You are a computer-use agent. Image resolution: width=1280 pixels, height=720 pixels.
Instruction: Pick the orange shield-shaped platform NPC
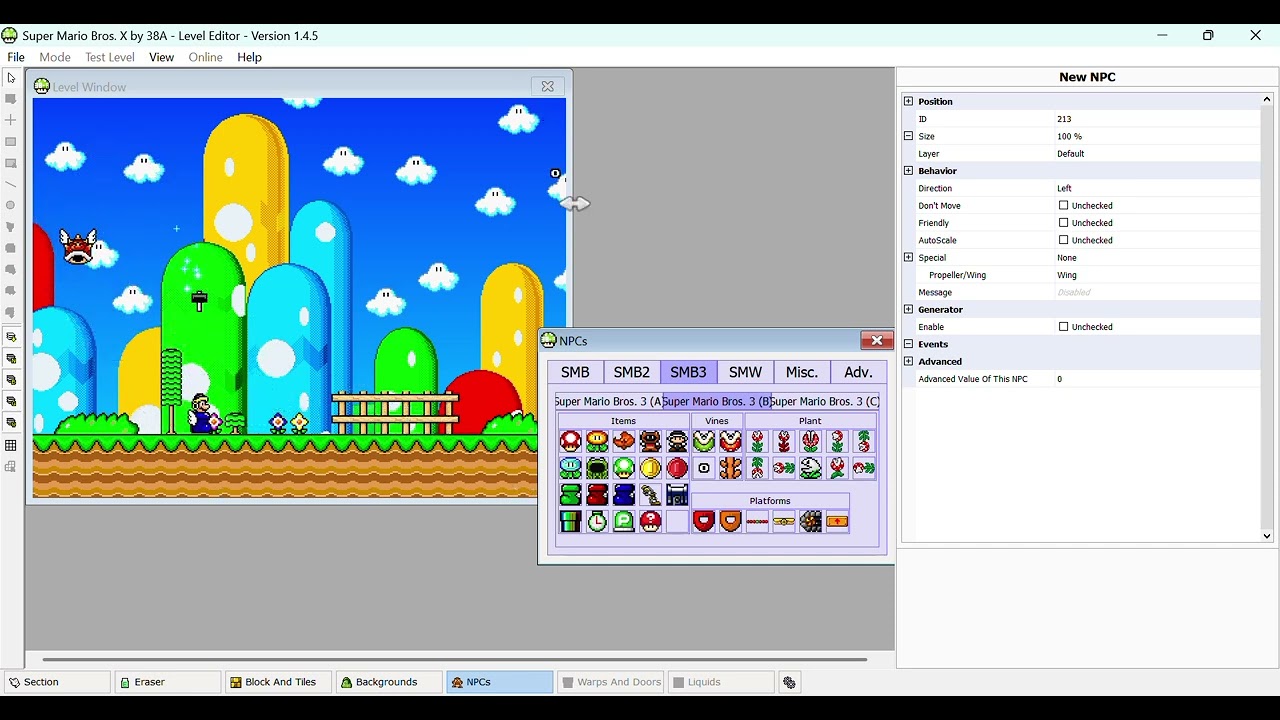[x=731, y=521]
